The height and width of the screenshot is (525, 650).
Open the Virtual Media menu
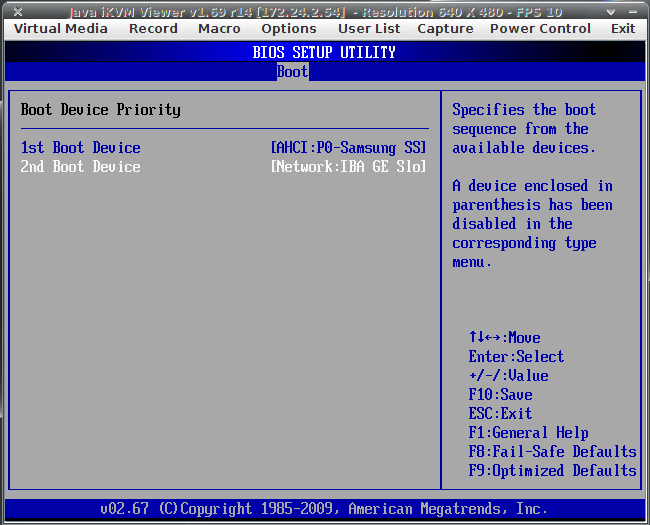pyautogui.click(x=60, y=29)
